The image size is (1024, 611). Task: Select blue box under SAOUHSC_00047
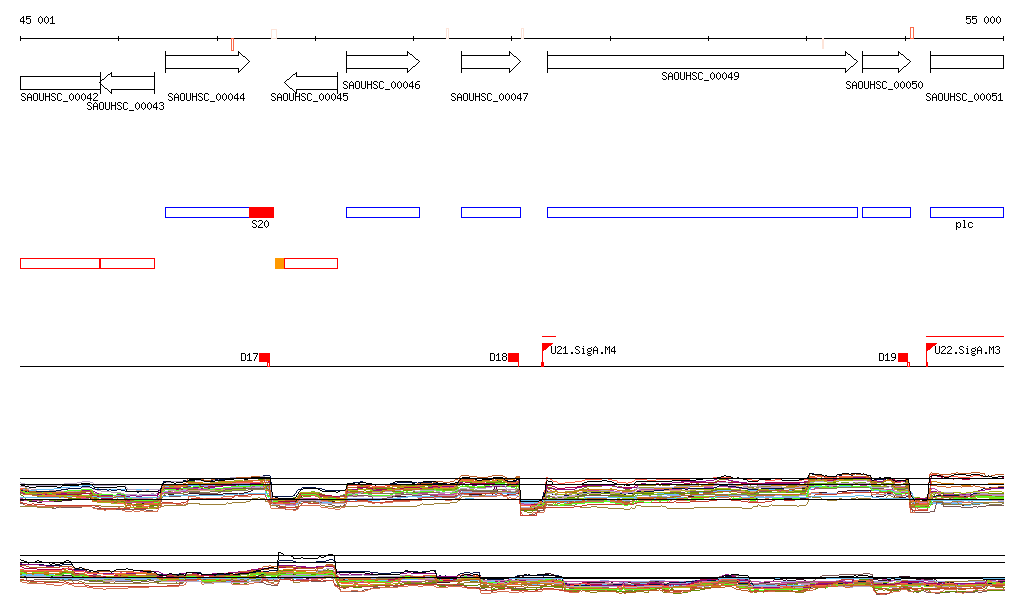pyautogui.click(x=491, y=212)
